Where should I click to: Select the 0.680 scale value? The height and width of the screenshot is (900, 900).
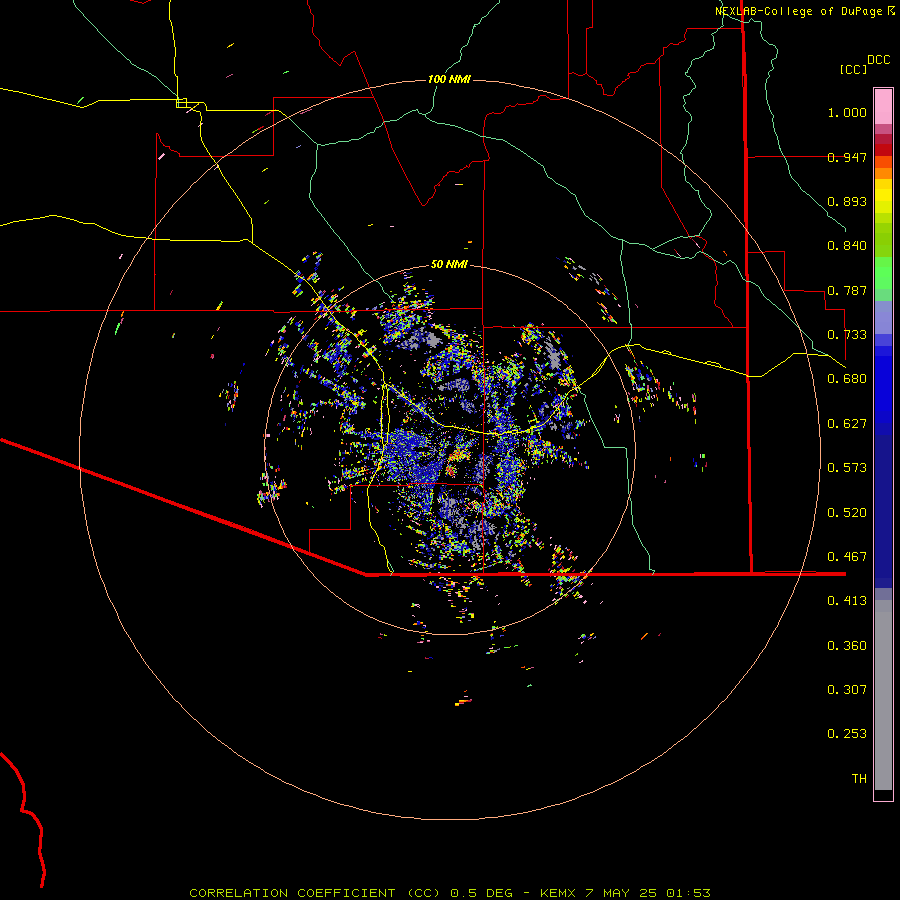(x=847, y=379)
